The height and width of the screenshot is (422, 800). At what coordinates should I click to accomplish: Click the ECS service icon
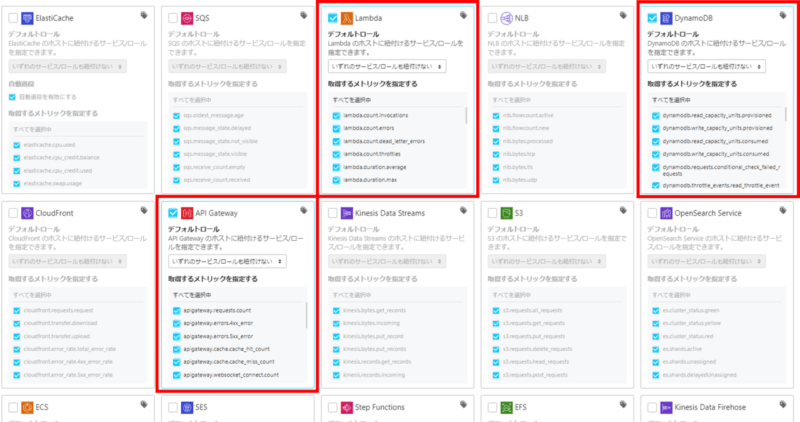click(27, 408)
